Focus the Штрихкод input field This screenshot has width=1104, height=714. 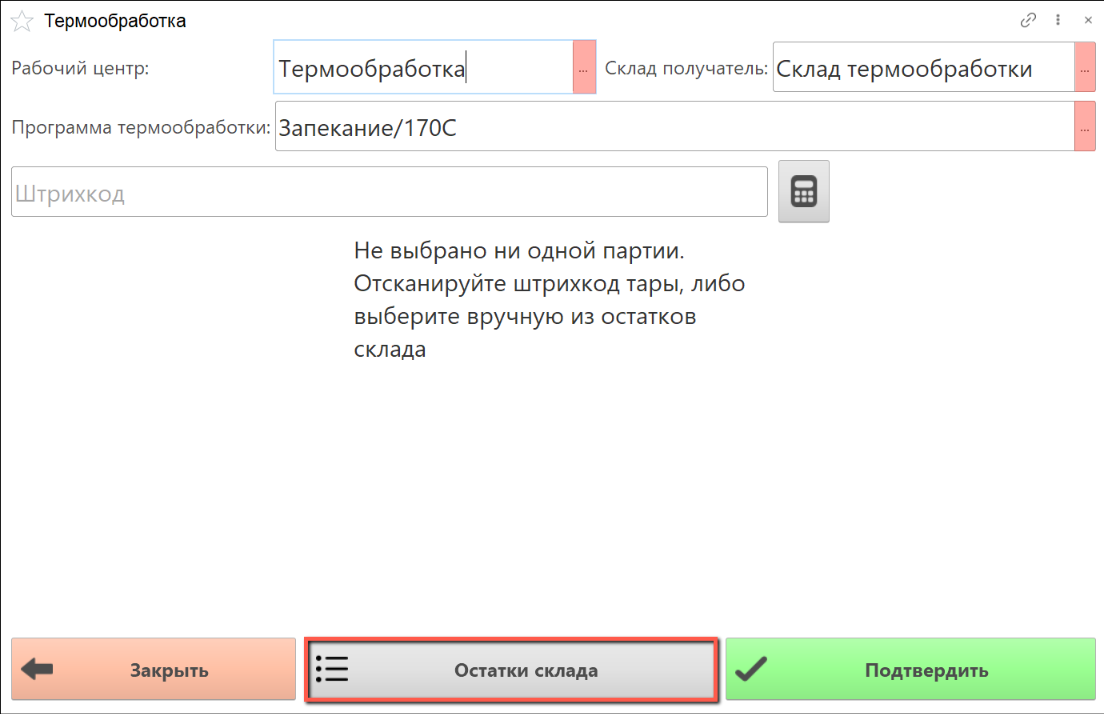tap(388, 192)
